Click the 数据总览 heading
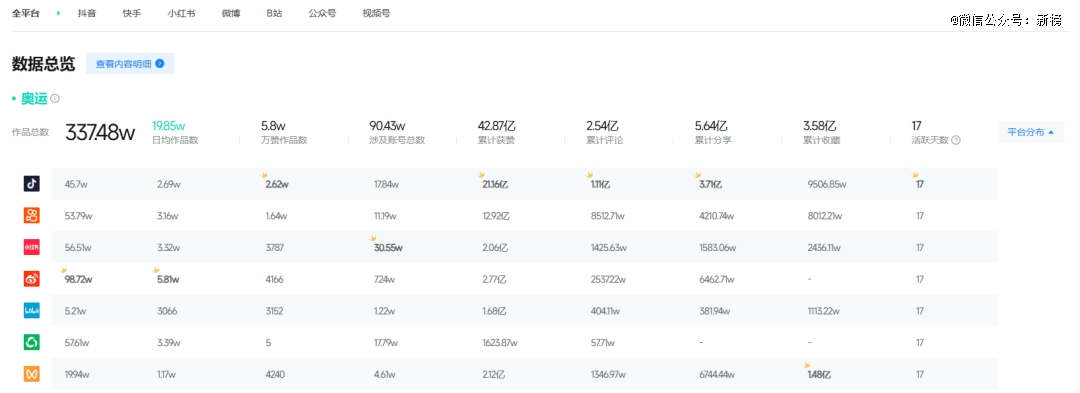Viewport: 1080px width, 393px height. click(x=43, y=64)
